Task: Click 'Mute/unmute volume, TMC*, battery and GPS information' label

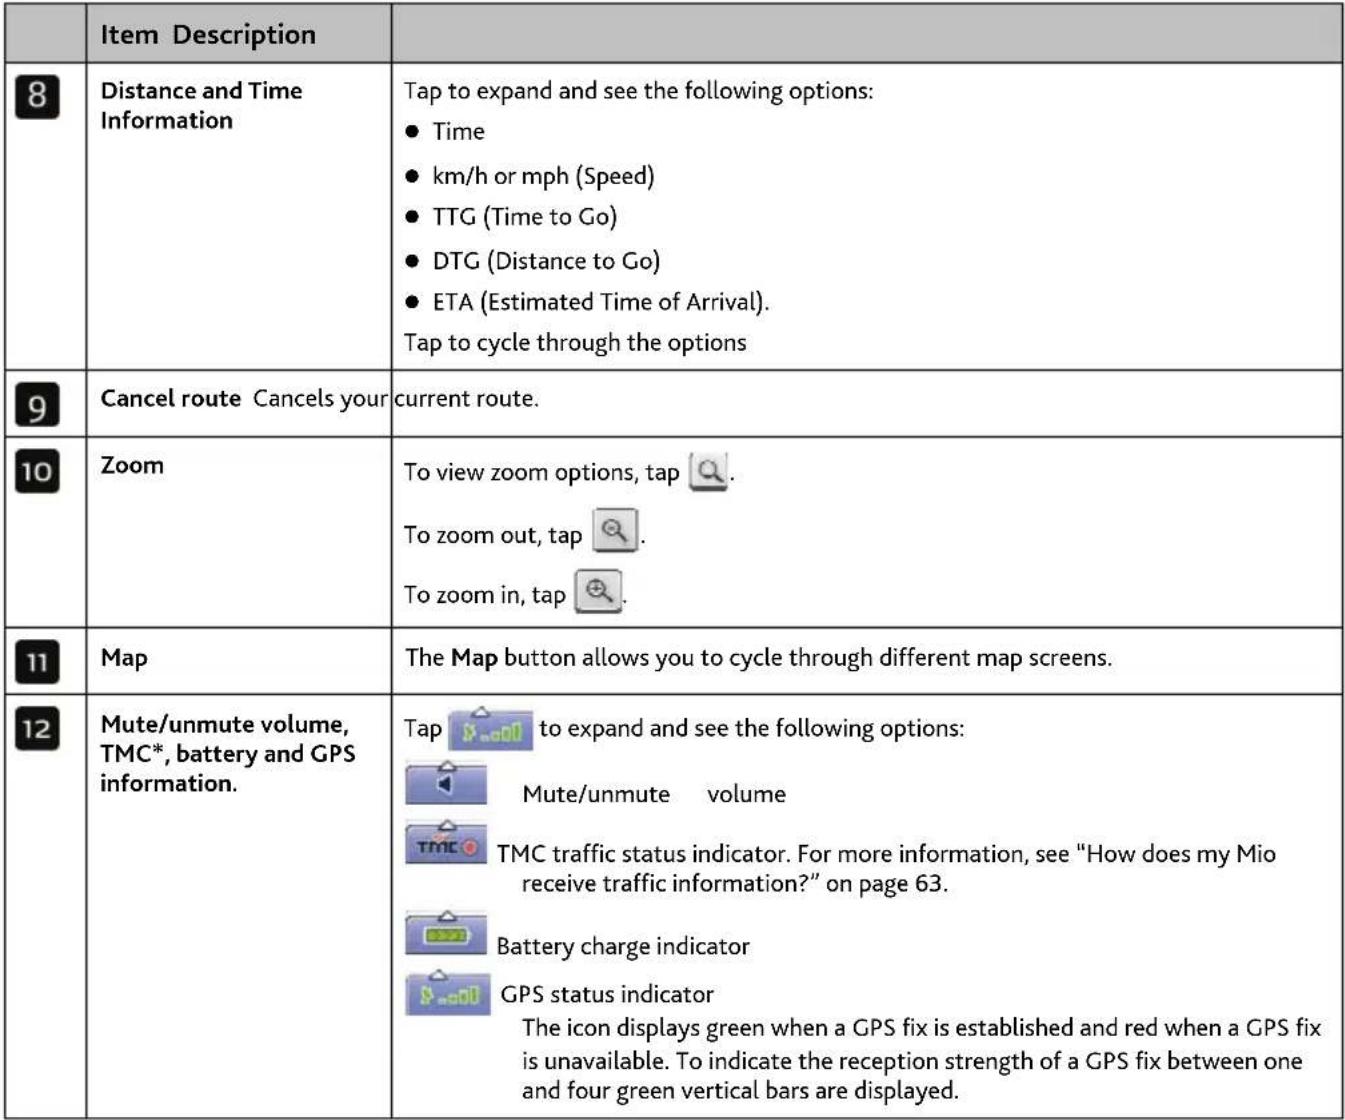Action: coord(227,754)
